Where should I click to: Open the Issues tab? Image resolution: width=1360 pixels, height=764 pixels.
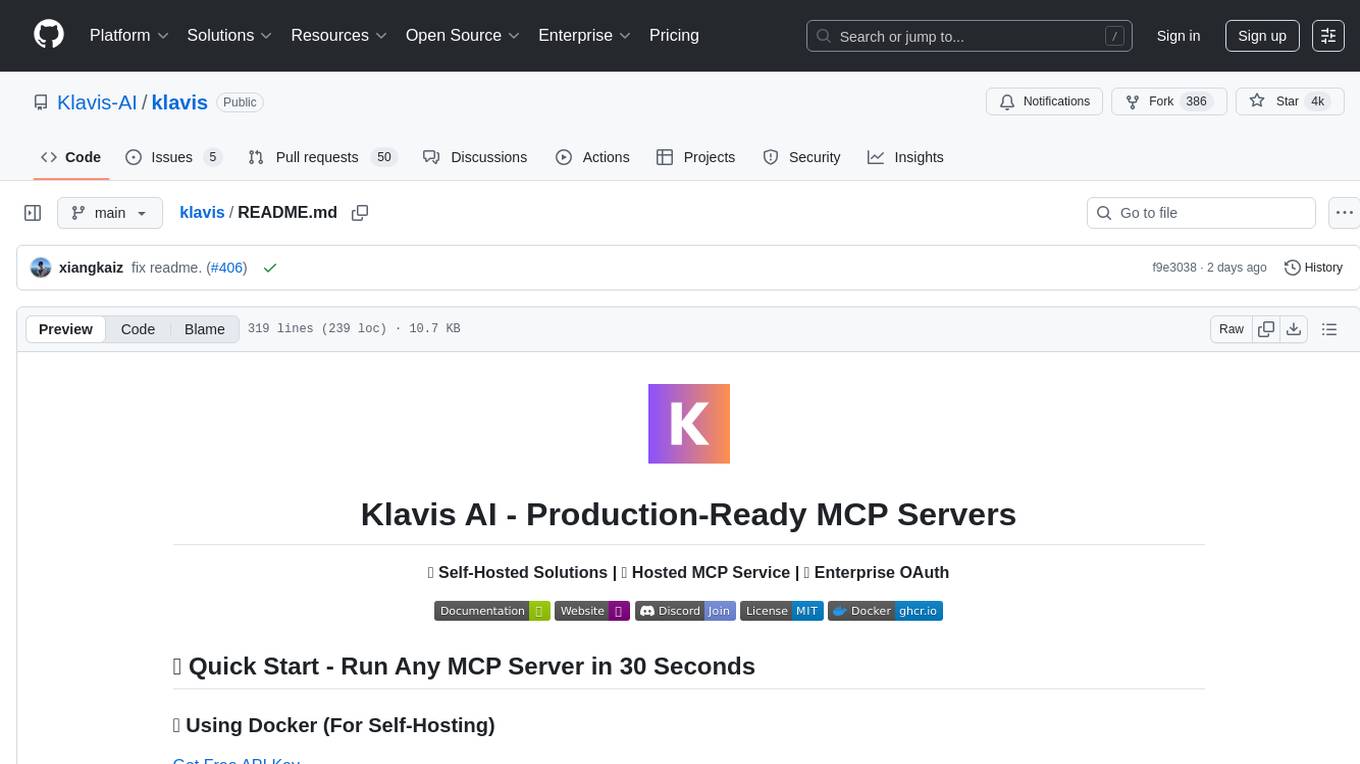tap(174, 157)
